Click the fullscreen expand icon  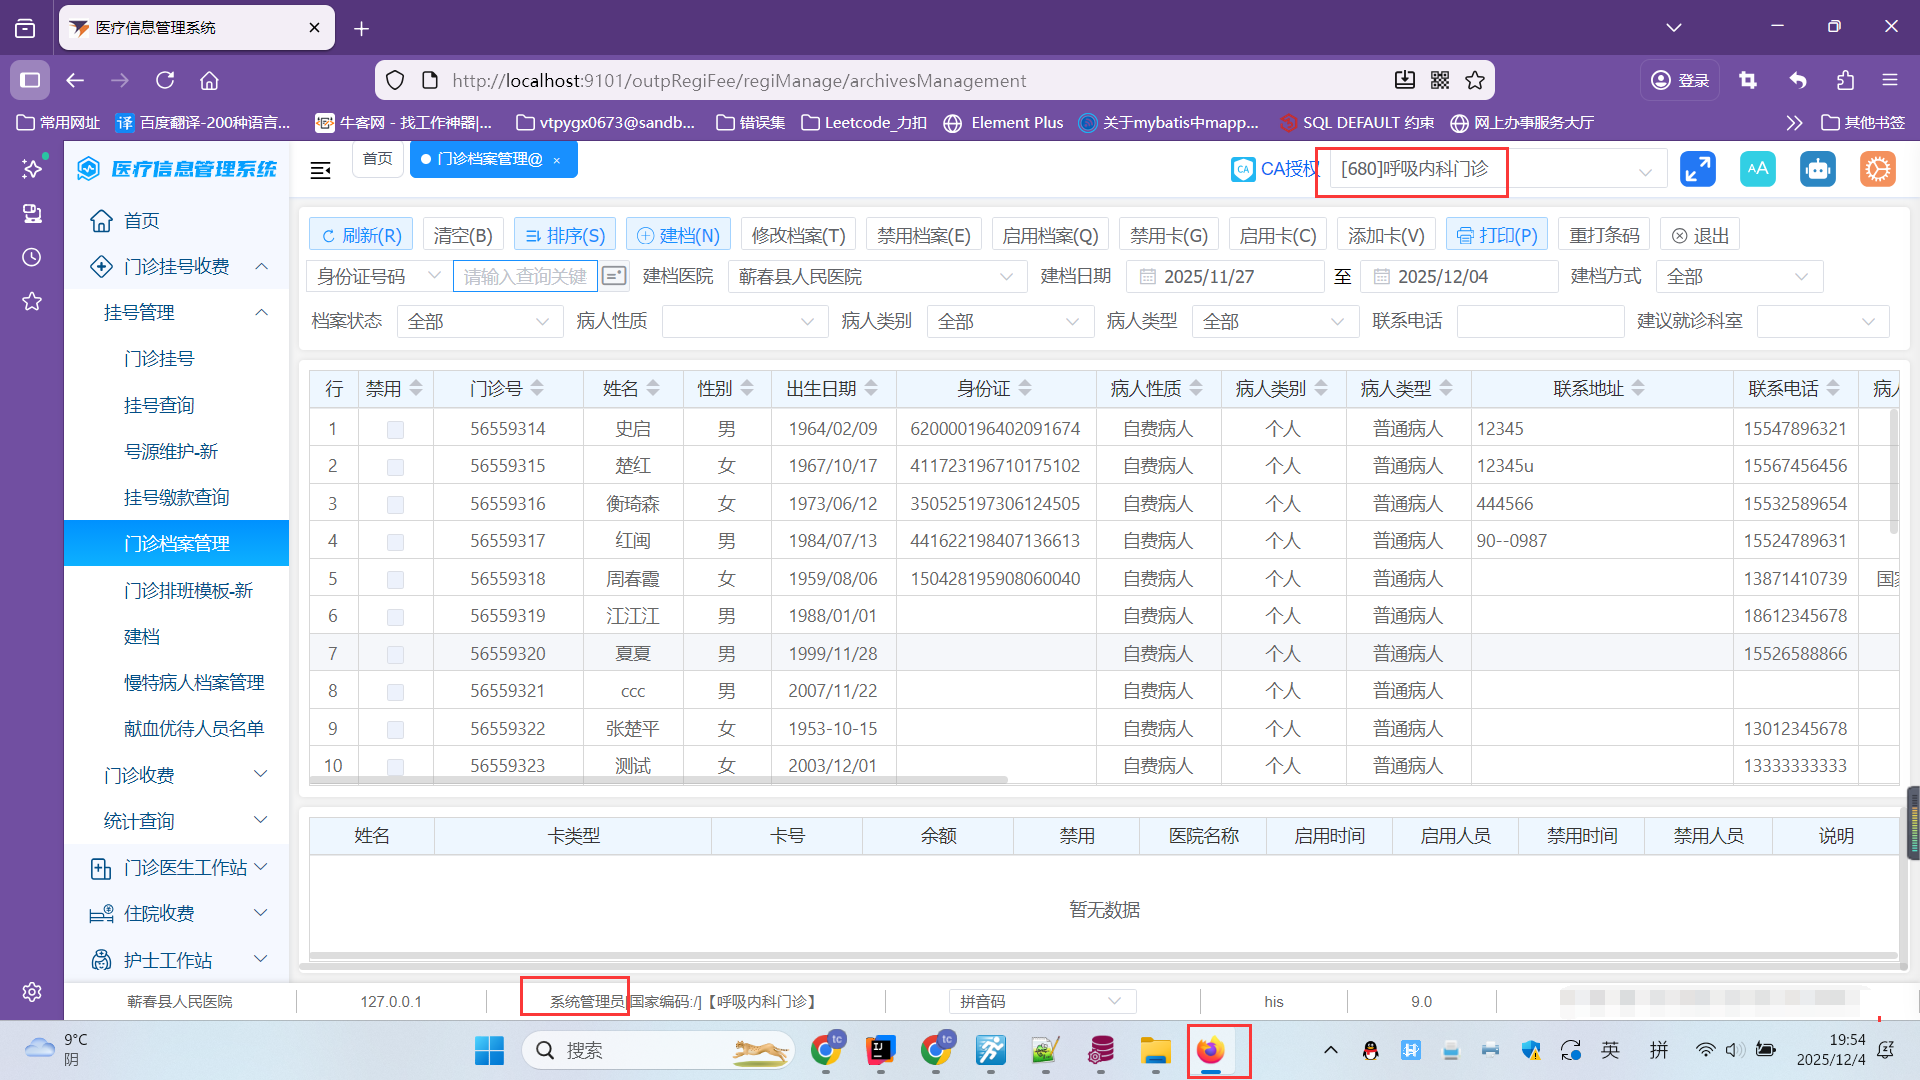(1698, 169)
